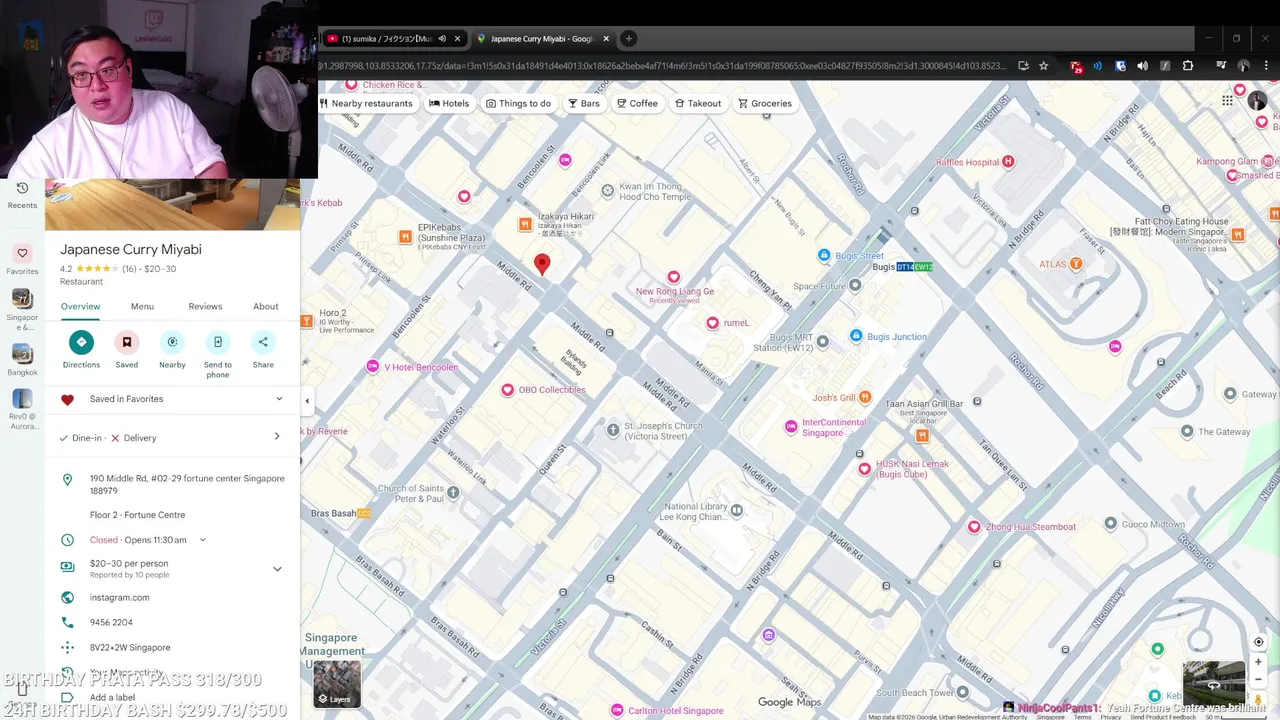Click Add a label
This screenshot has height=720, width=1280.
pyautogui.click(x=112, y=697)
